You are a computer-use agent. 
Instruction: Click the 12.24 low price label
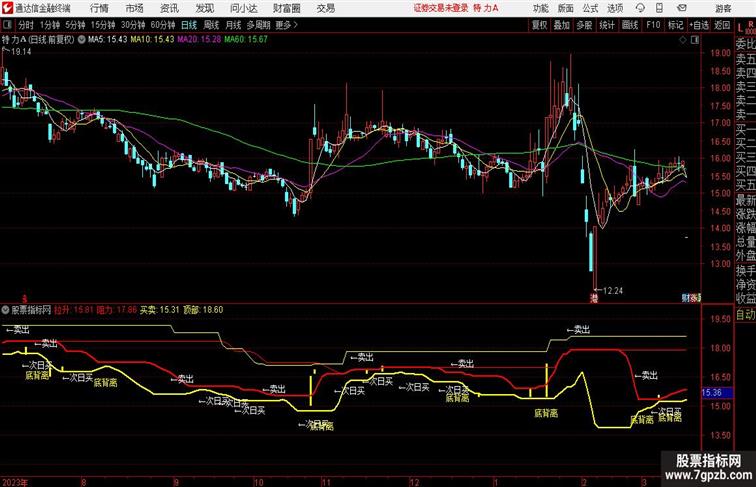613,291
